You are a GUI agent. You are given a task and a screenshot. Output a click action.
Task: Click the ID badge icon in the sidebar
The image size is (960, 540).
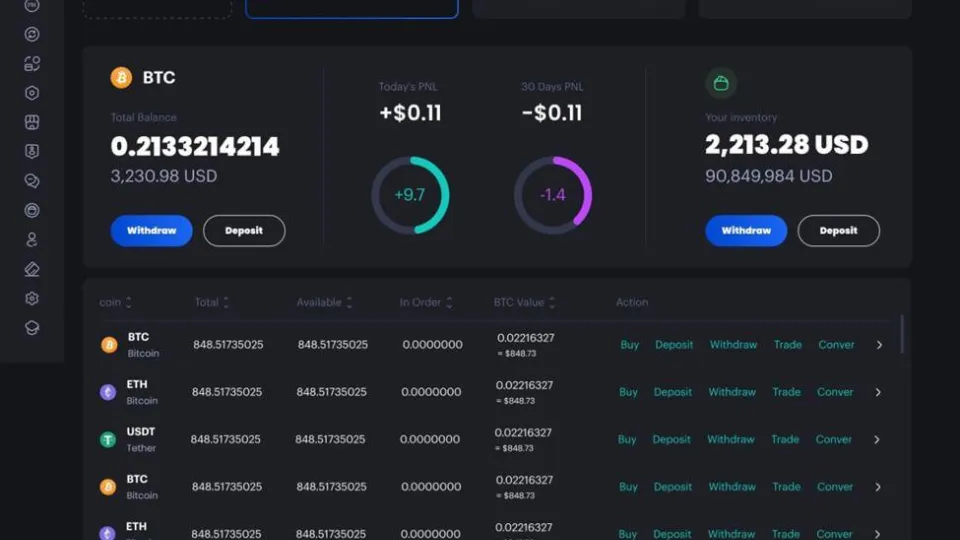coord(32,151)
